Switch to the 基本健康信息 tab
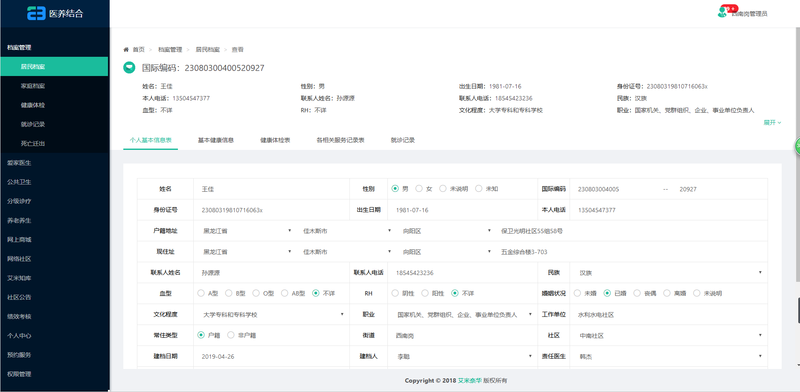800x392 pixels. (x=216, y=140)
